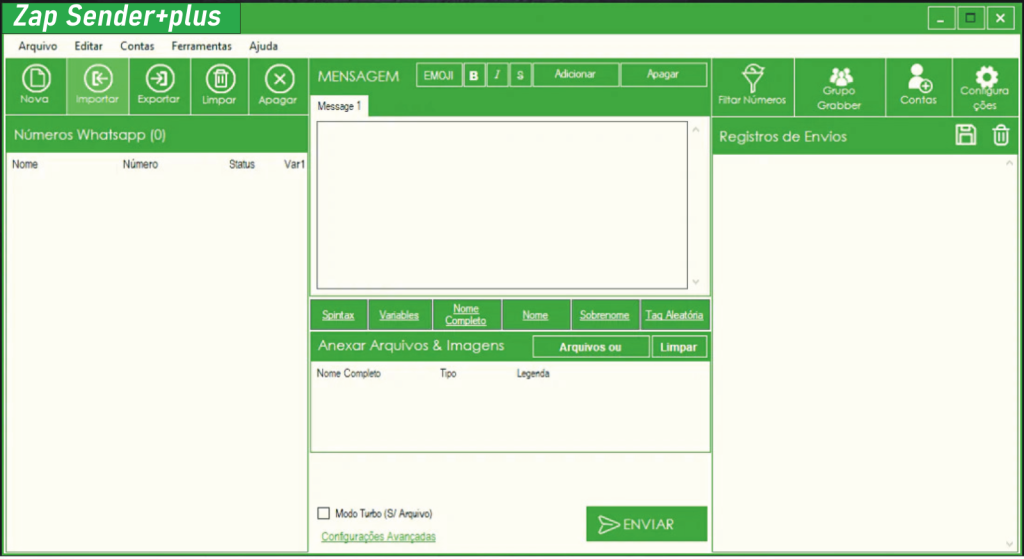Click the ENVIAR send button

[x=647, y=524]
